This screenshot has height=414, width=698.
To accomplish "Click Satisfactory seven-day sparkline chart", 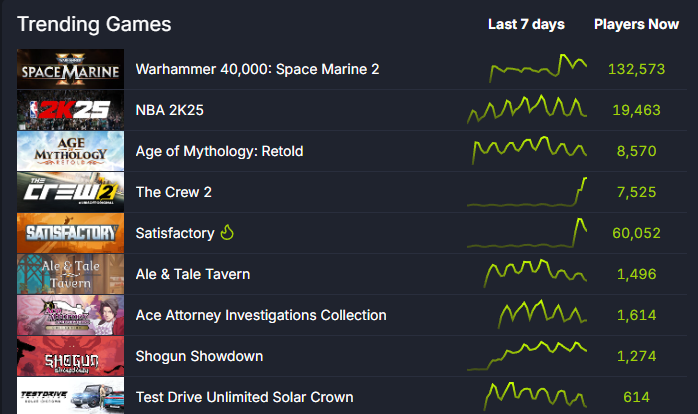I will (527, 232).
